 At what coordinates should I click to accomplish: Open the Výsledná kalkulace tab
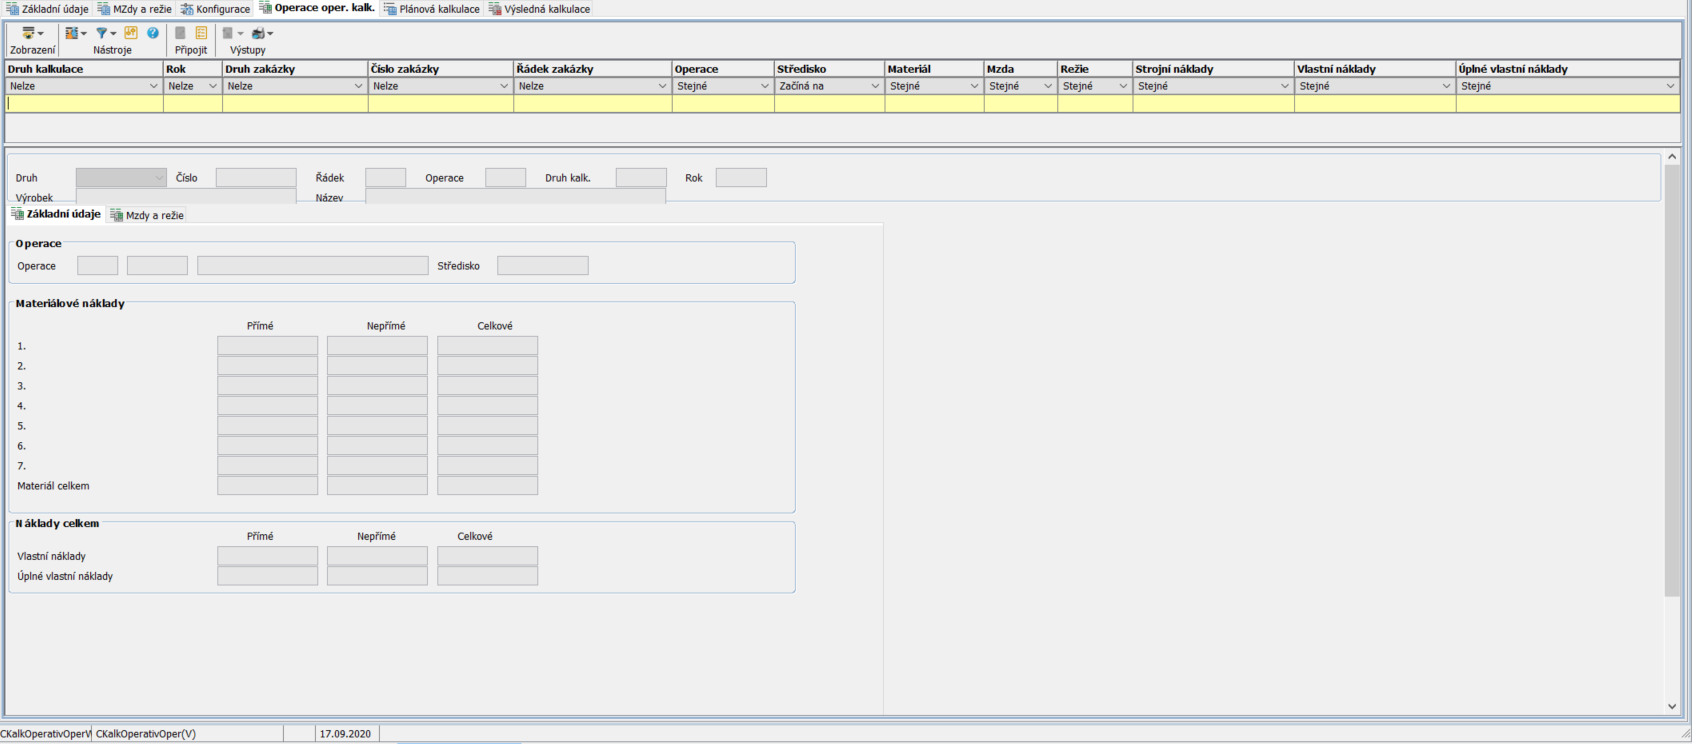540,9
